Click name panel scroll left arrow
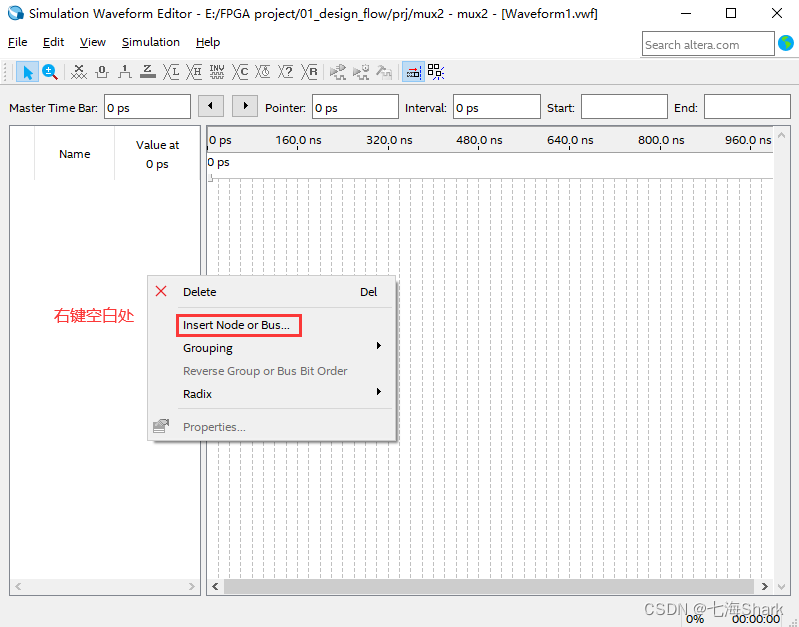Image resolution: width=799 pixels, height=627 pixels. 18,586
